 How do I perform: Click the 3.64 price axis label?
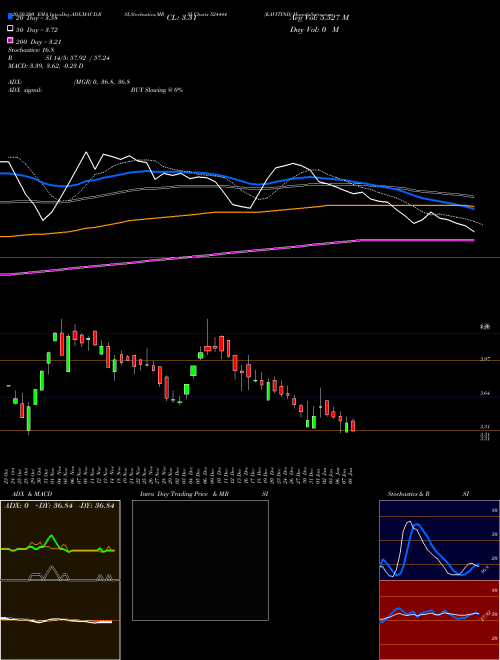point(485,394)
